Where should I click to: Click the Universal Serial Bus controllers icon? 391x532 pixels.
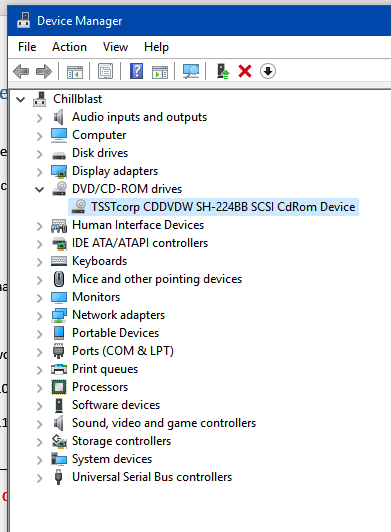(58, 477)
